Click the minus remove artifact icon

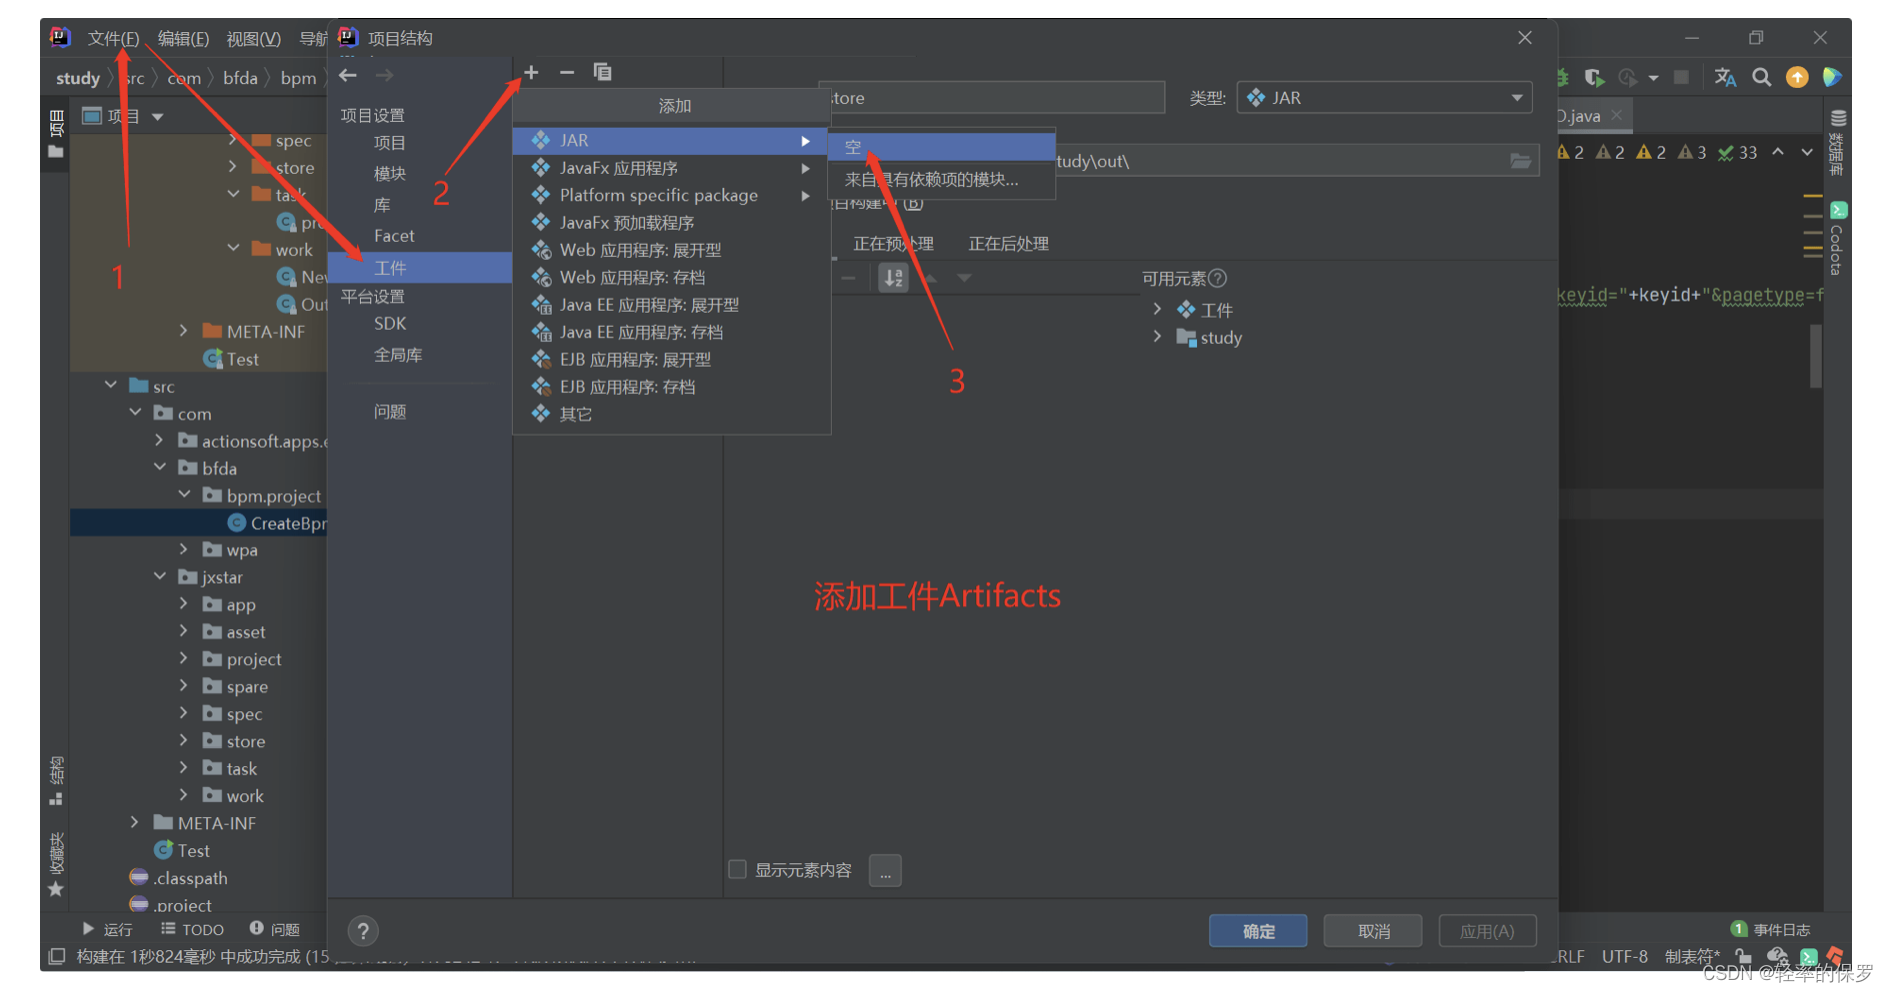tap(567, 72)
